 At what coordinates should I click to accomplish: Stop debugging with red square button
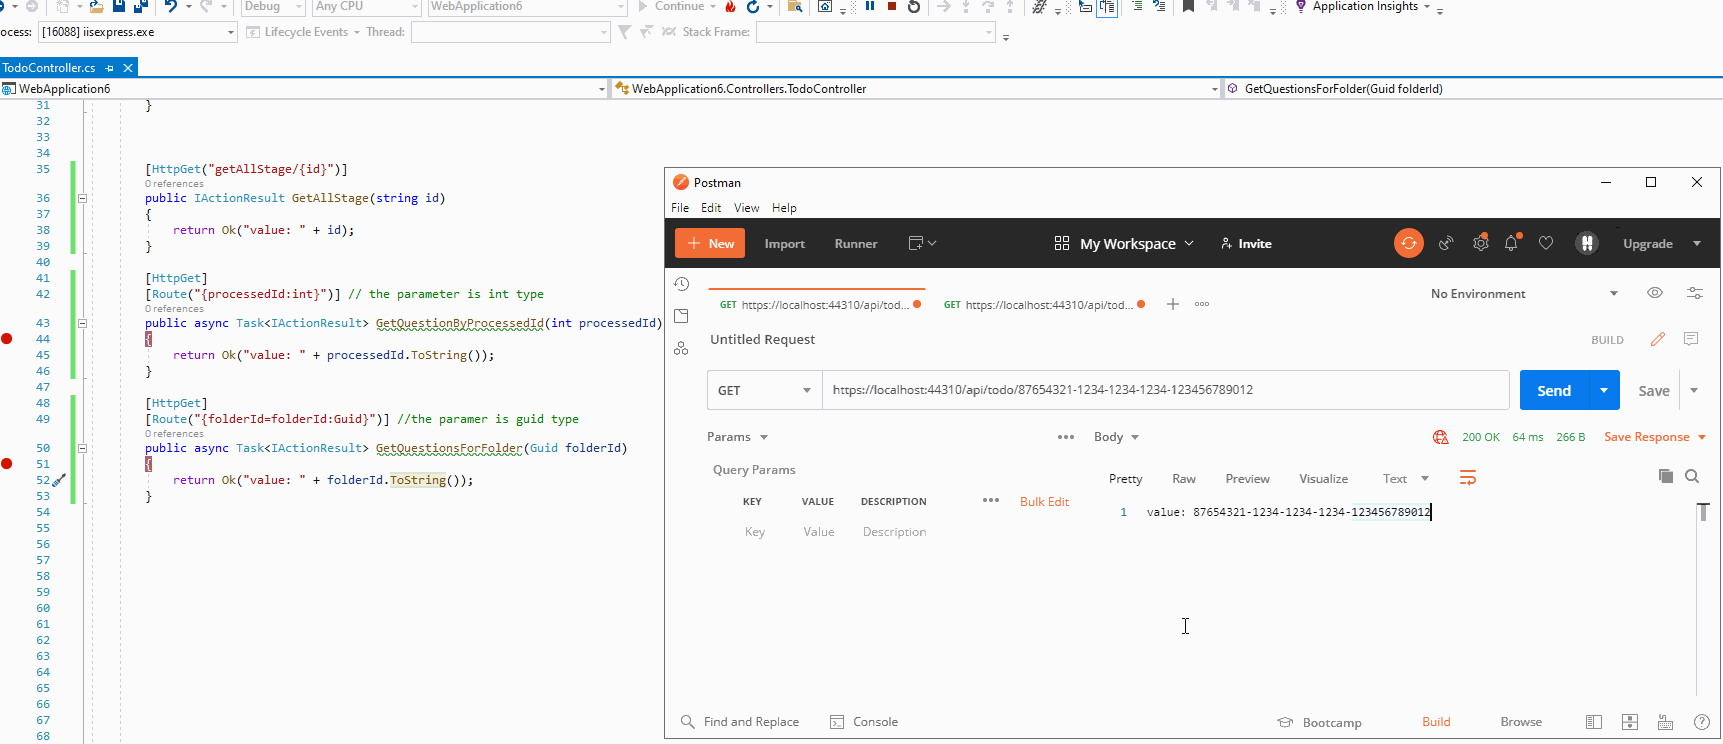pyautogui.click(x=892, y=6)
